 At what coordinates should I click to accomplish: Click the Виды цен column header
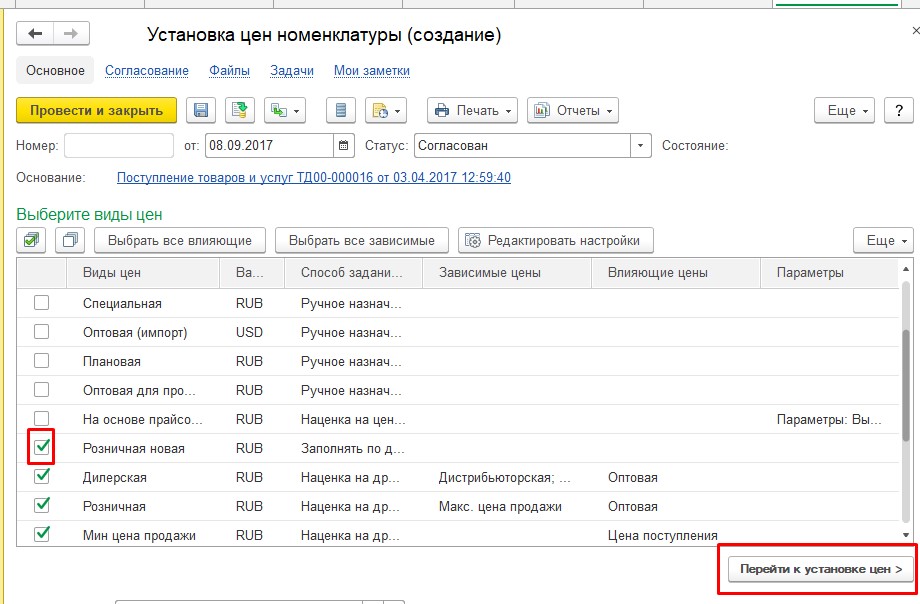(x=143, y=272)
